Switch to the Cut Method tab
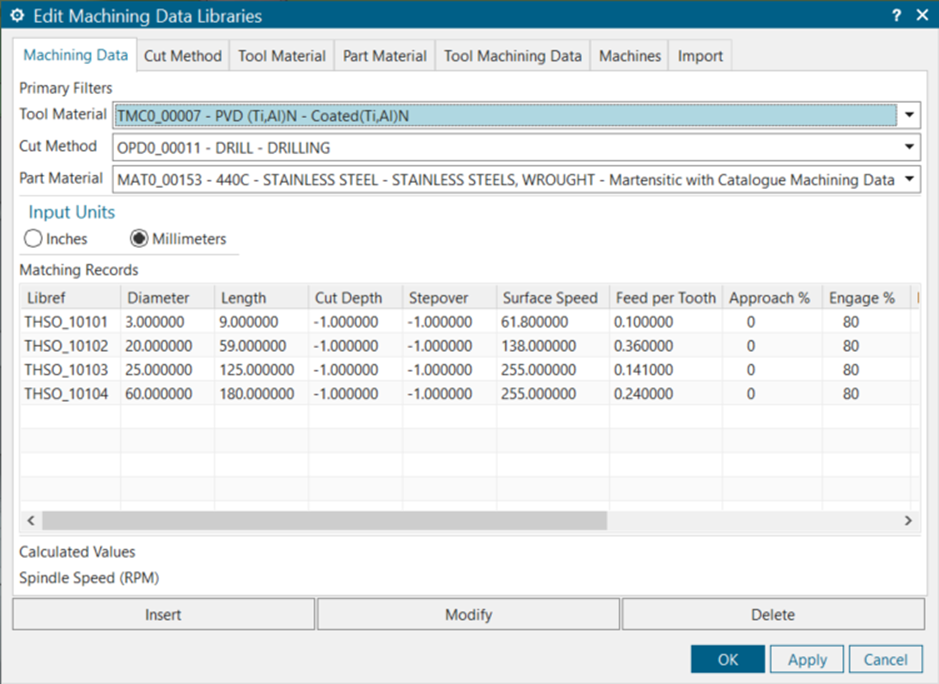939x684 pixels. [183, 56]
